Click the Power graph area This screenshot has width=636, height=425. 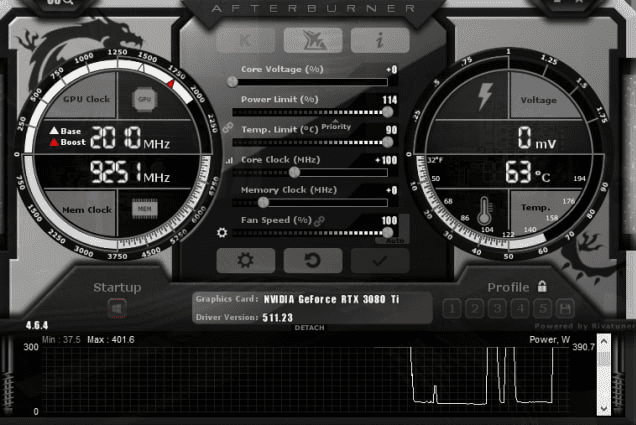click(x=306, y=378)
